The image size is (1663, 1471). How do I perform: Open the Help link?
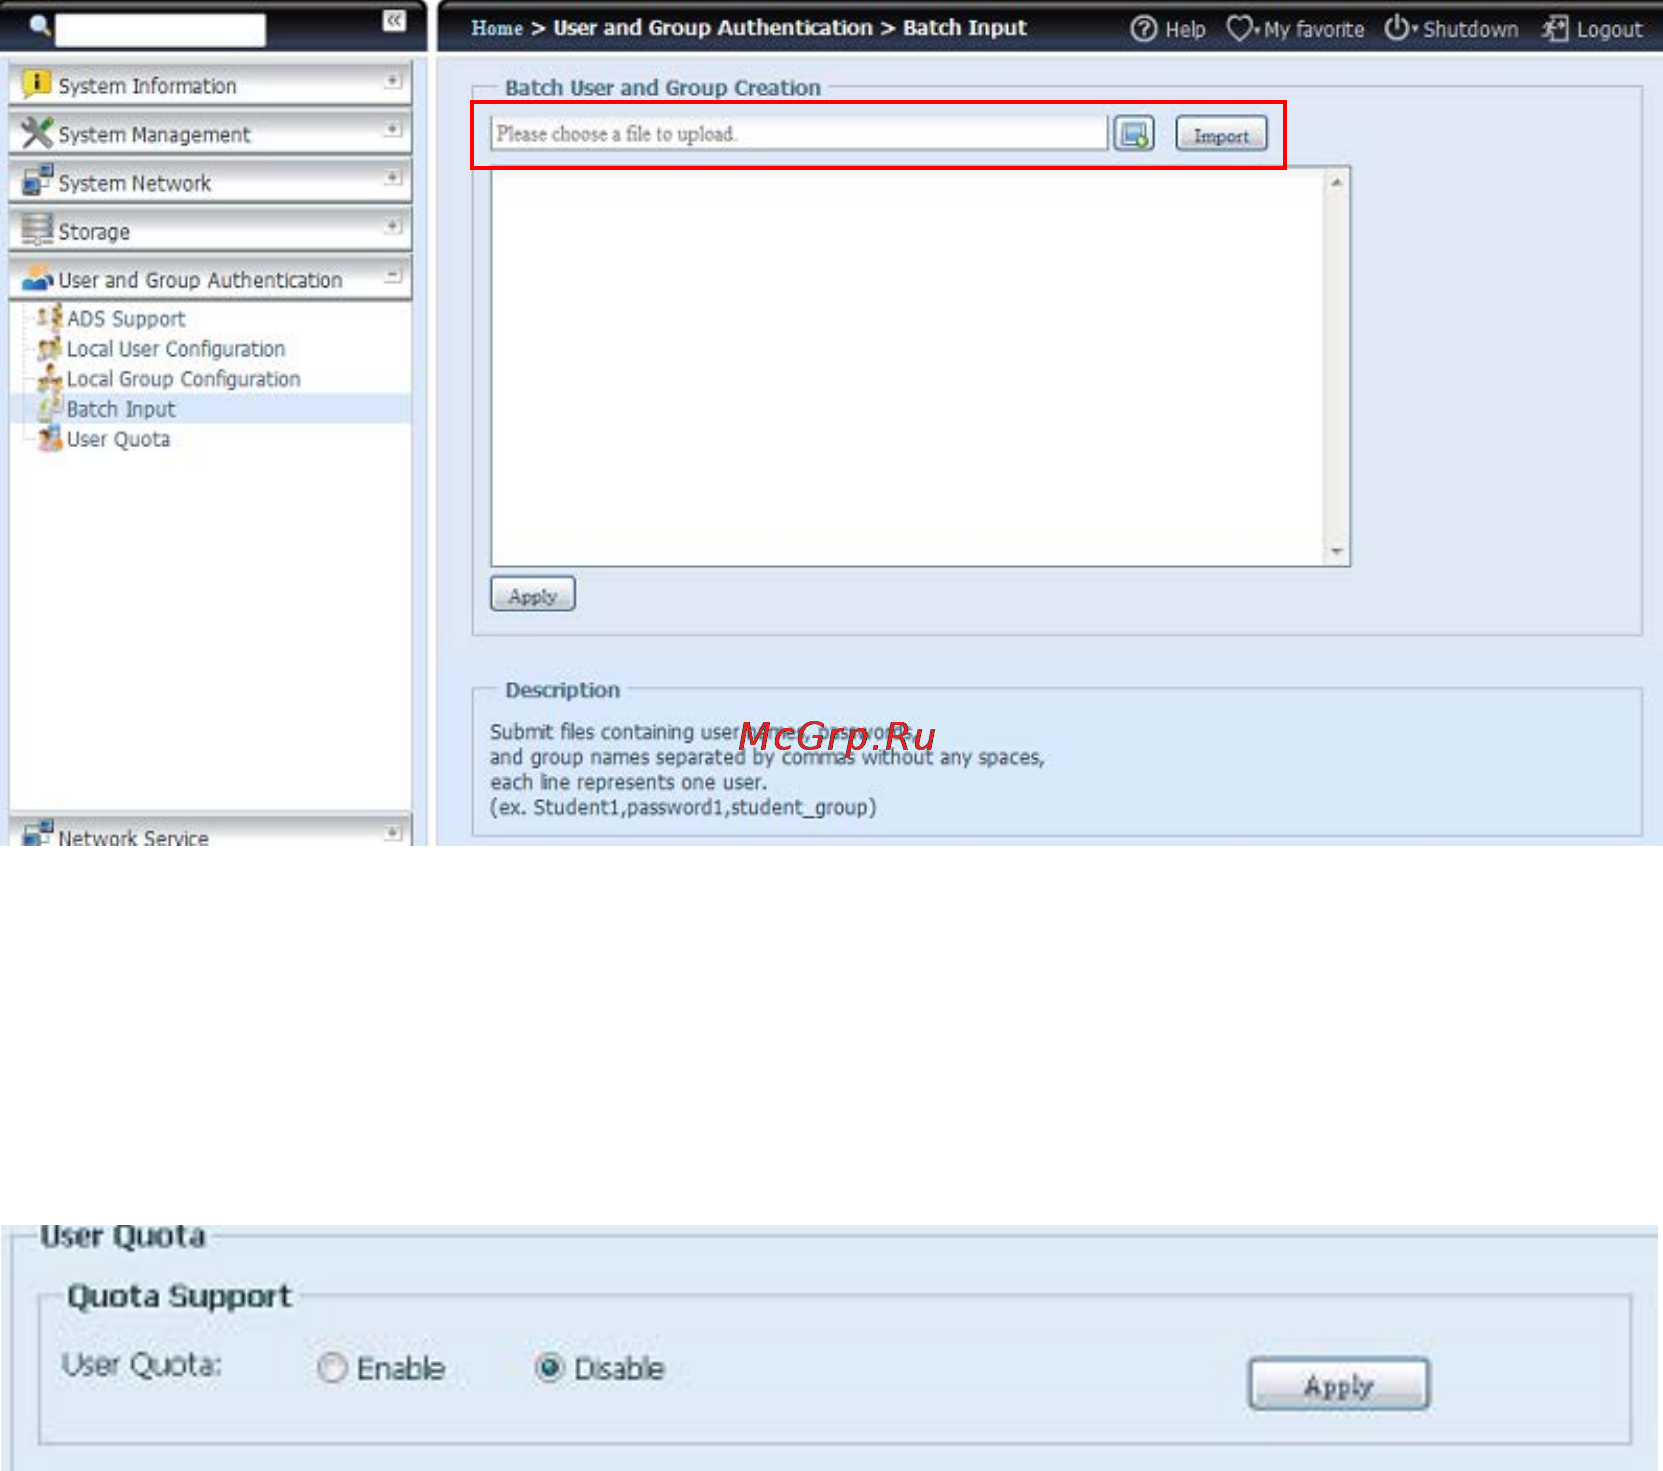(x=1185, y=30)
